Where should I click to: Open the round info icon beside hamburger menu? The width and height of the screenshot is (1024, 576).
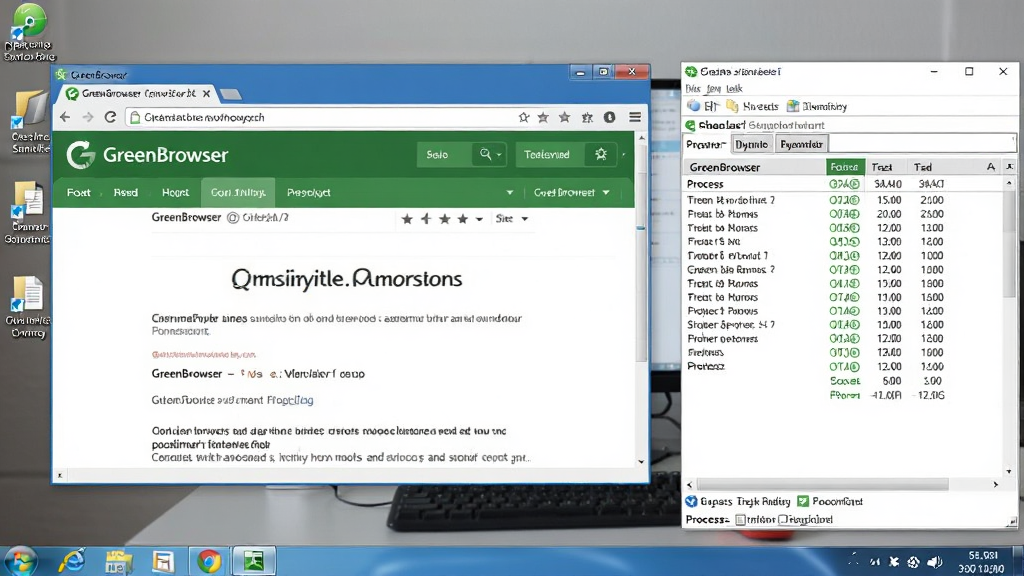[x=609, y=118]
